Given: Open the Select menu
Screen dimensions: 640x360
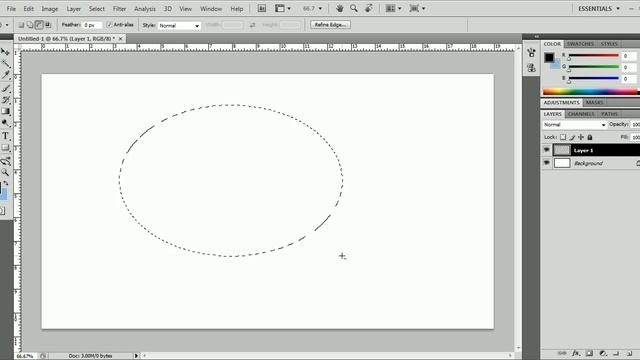Looking at the screenshot, I should click(x=97, y=9).
